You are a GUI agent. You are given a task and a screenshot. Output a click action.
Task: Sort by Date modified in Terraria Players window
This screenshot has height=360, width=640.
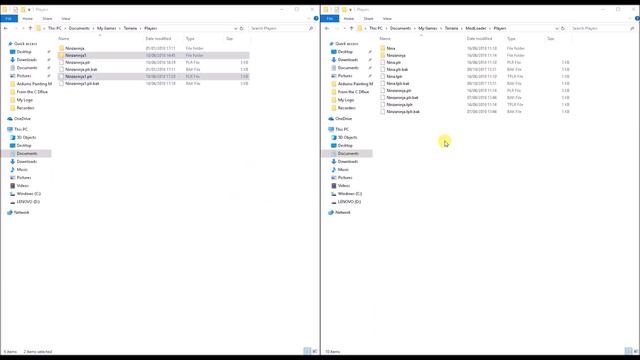point(158,38)
